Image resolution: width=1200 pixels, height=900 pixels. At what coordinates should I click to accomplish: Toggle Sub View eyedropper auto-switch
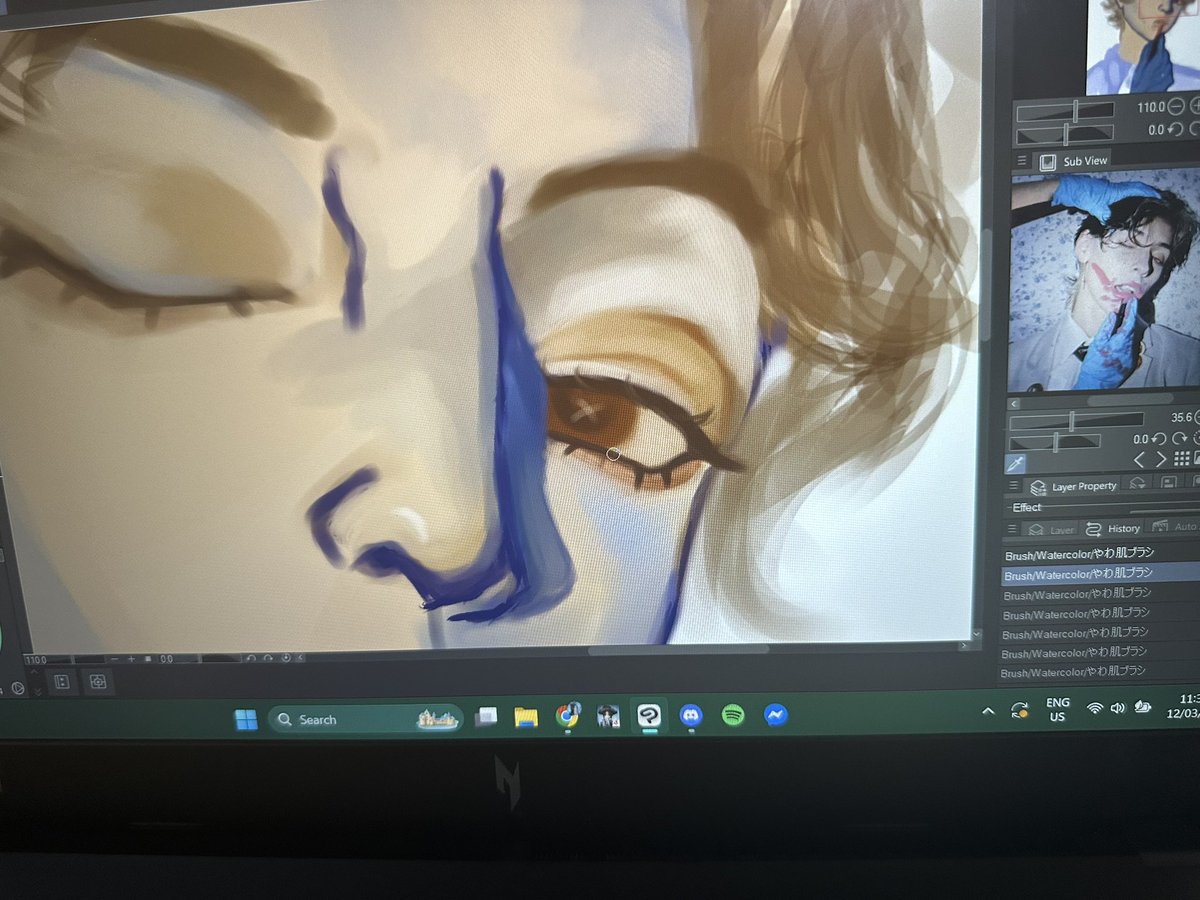click(1015, 463)
